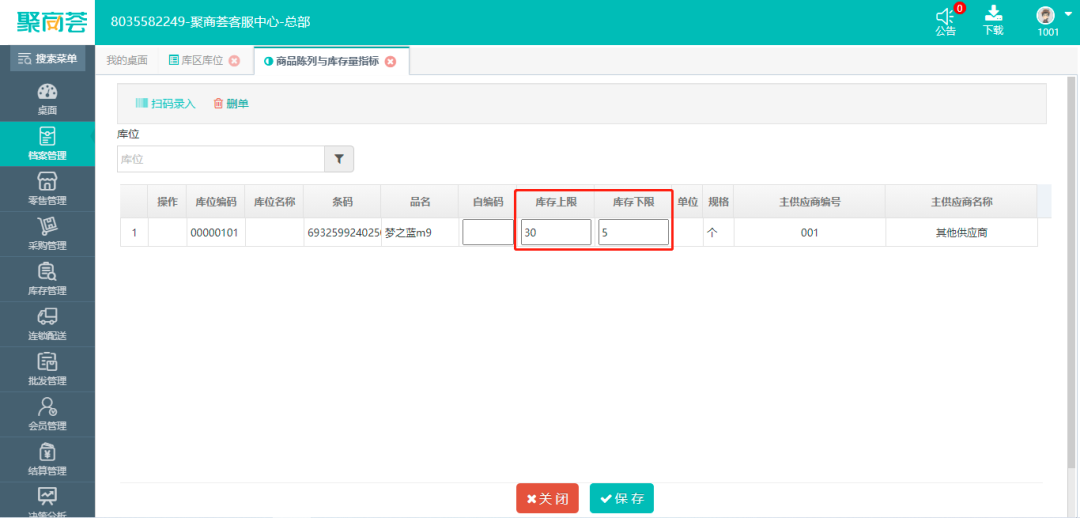The height and width of the screenshot is (518, 1080).
Task: Click 扫码录入 scan entry toolbar button
Action: coord(165,104)
